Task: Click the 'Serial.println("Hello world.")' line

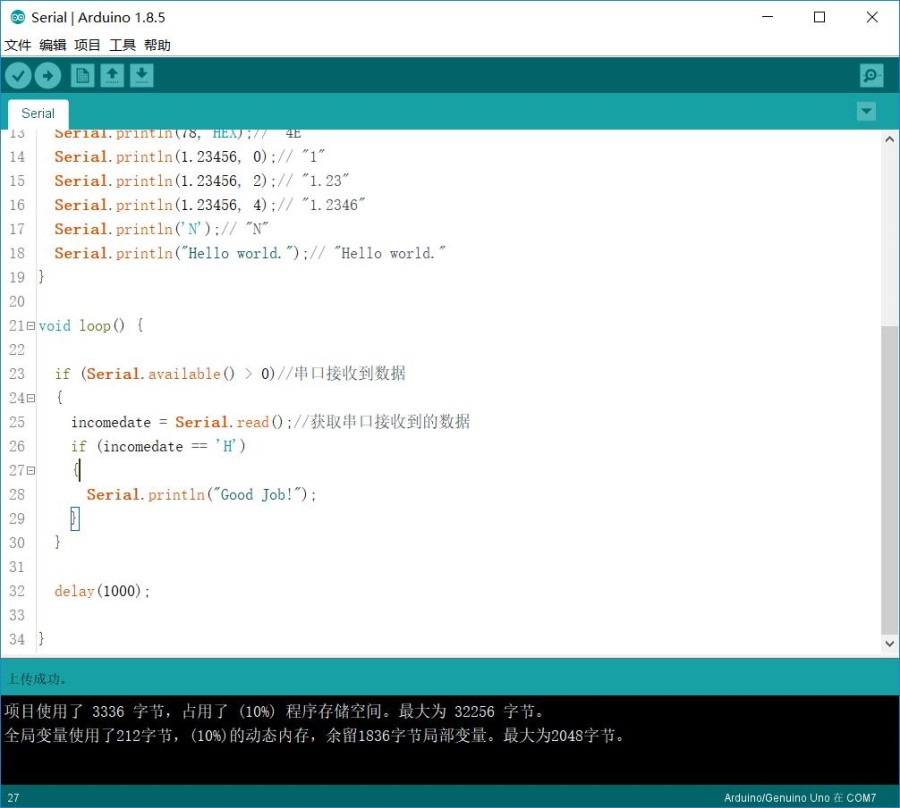Action: click(250, 253)
